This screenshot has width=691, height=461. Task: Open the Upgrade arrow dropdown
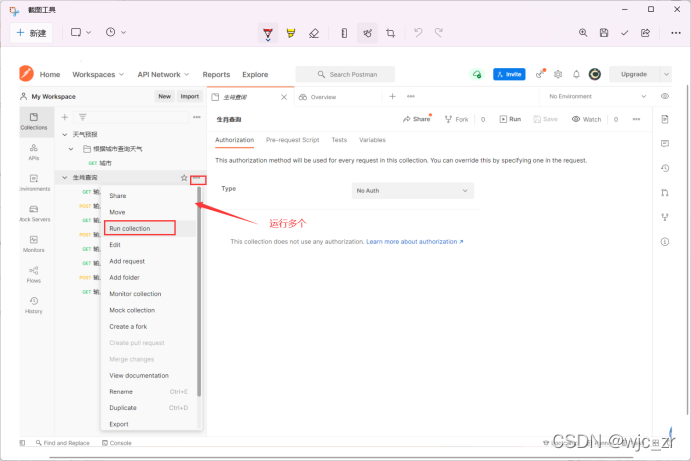coord(666,74)
